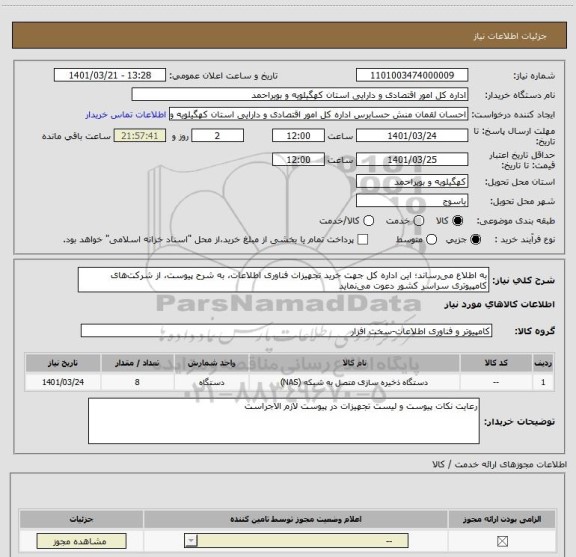Click the ردیف column header

click(x=543, y=363)
